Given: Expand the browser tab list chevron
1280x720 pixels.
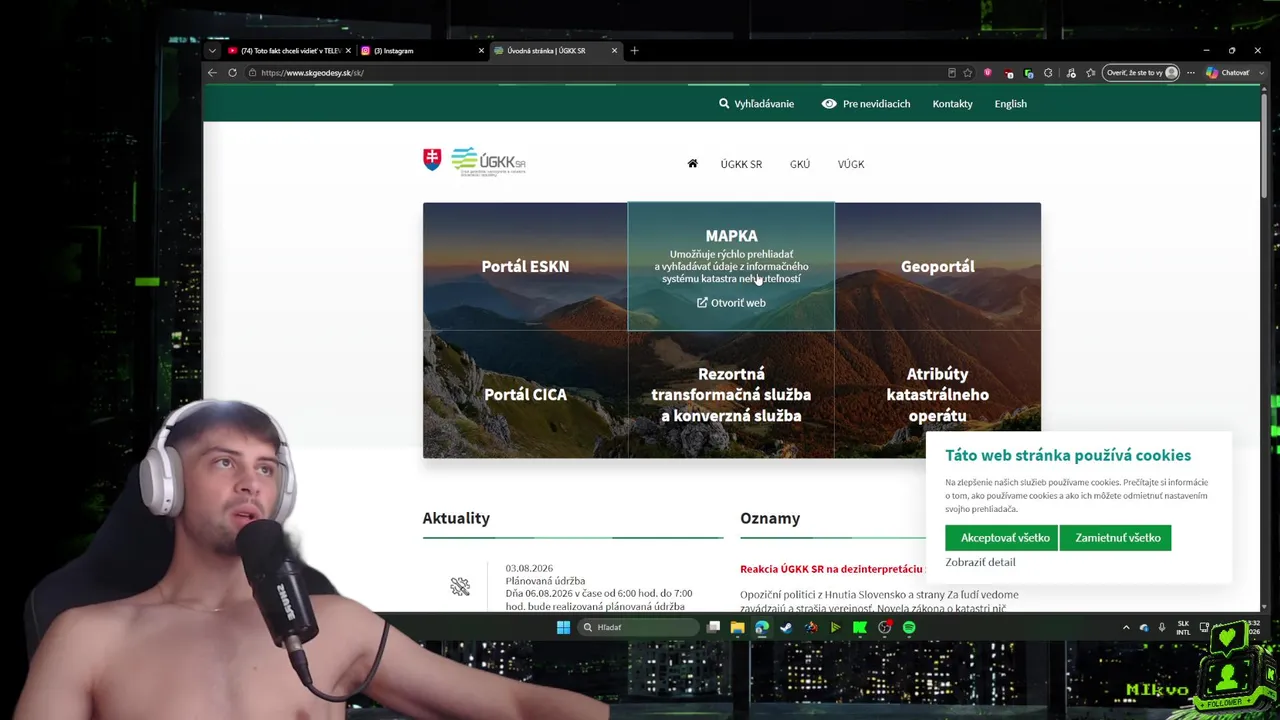Looking at the screenshot, I should (x=212, y=51).
